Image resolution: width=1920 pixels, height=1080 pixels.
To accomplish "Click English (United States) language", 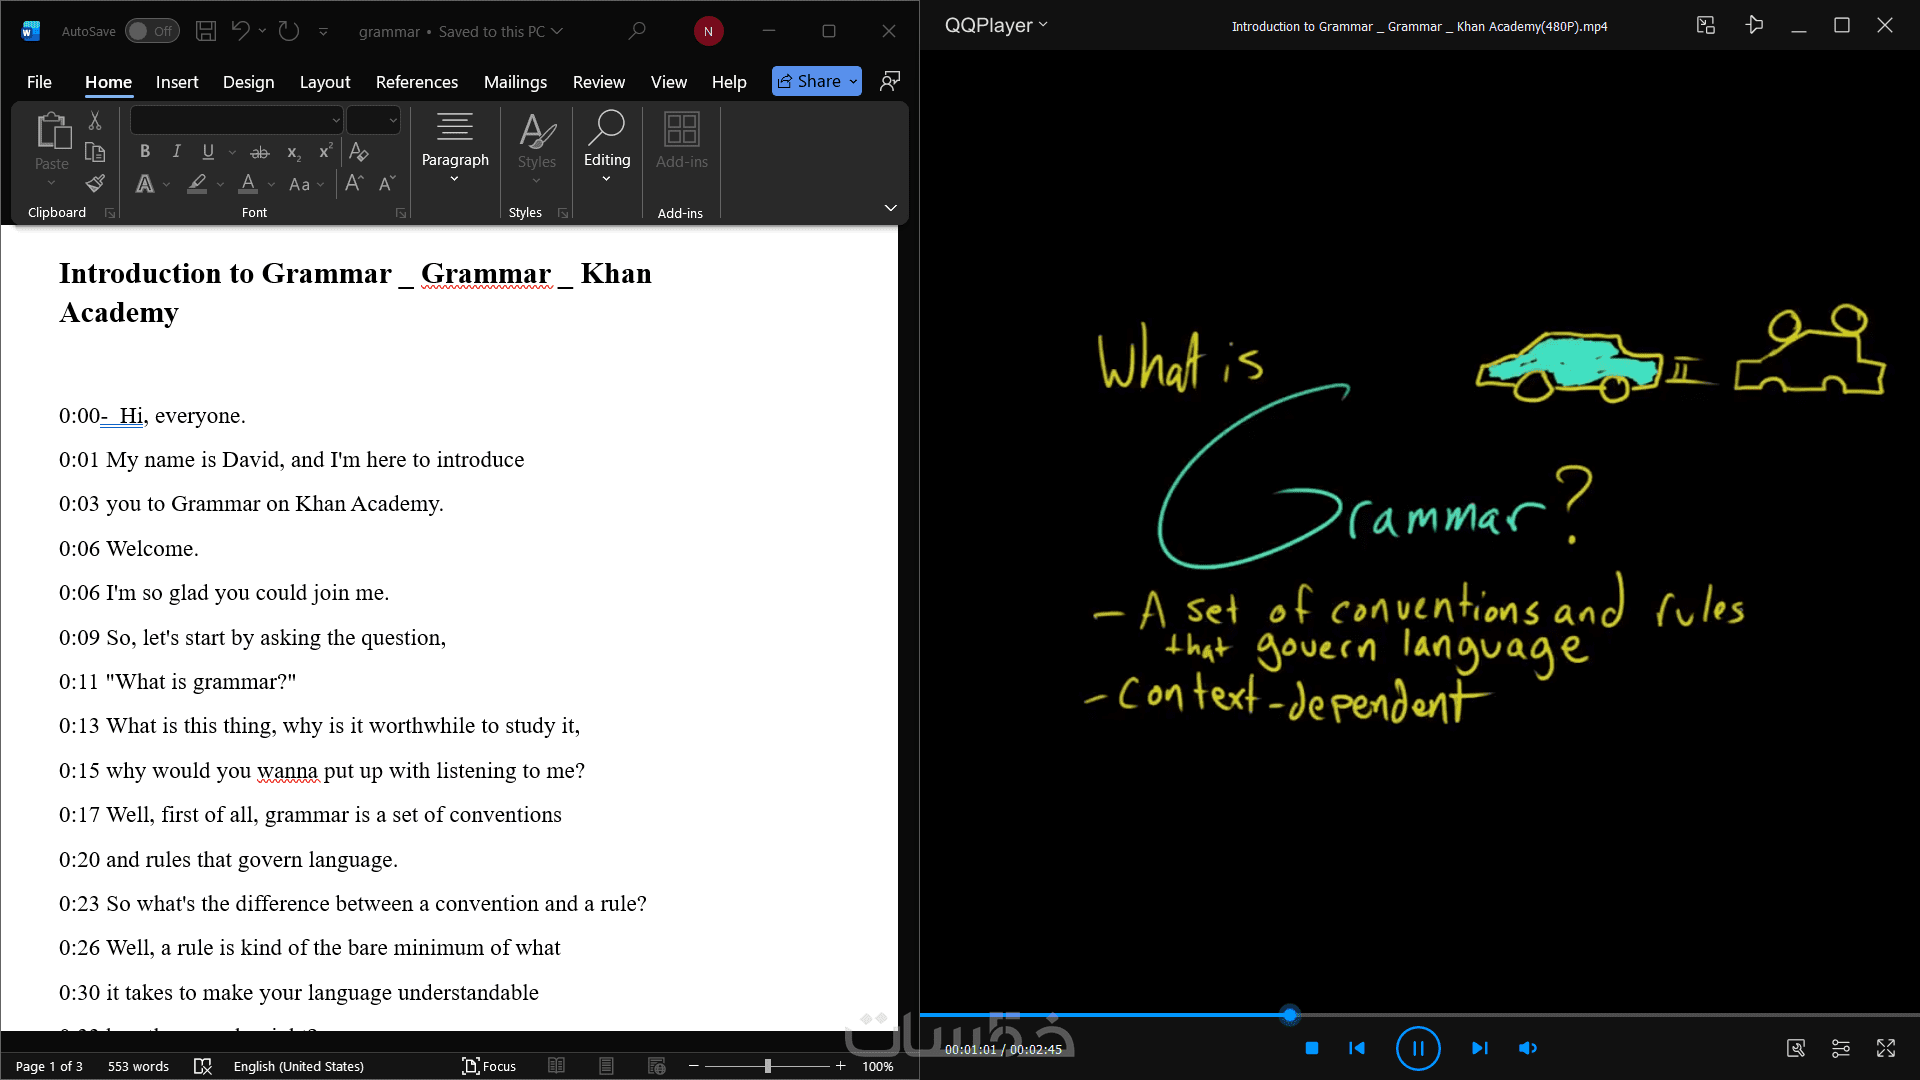I will 298,1066.
